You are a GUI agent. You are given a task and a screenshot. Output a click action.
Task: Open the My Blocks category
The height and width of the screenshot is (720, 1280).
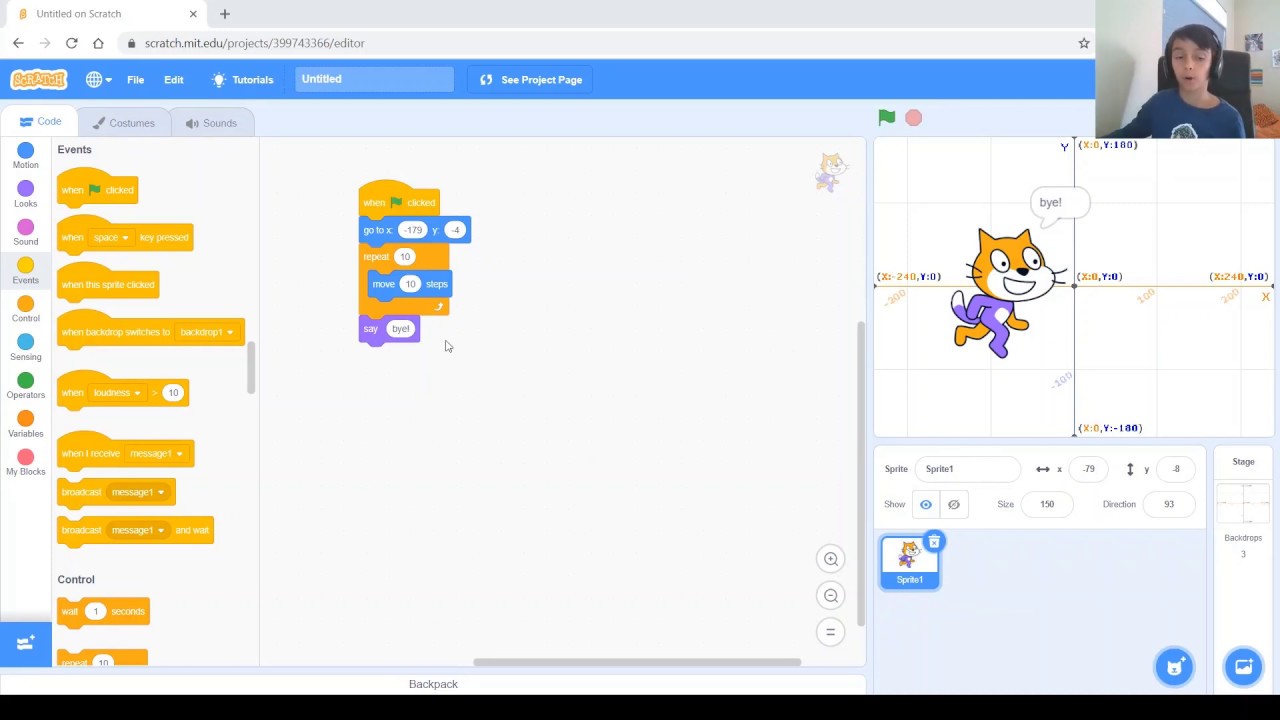(25, 463)
